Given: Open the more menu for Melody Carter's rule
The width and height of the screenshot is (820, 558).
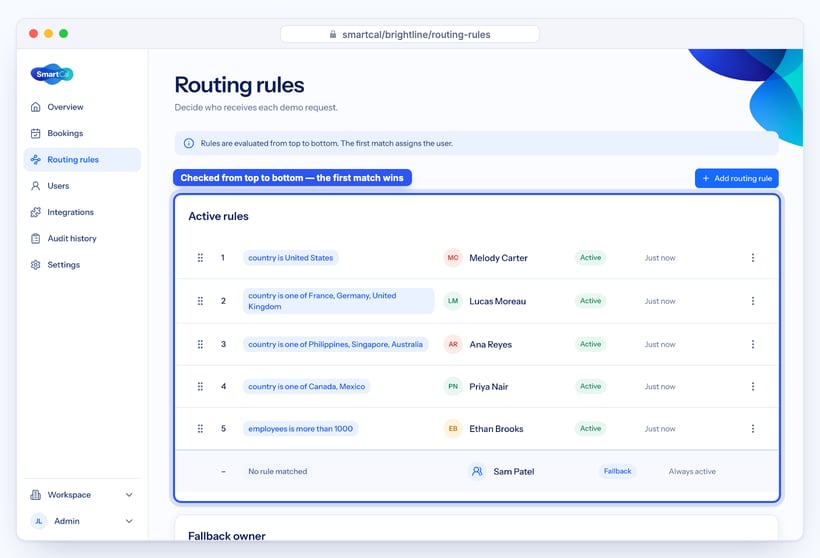Looking at the screenshot, I should tap(753, 258).
